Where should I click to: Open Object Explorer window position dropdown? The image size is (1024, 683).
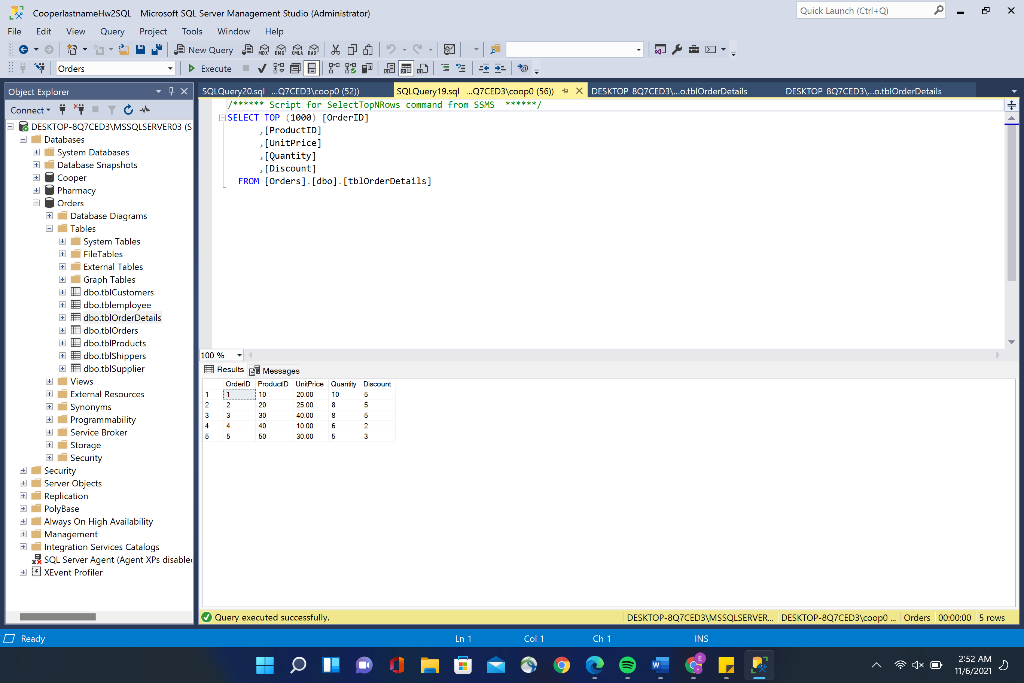coord(159,92)
